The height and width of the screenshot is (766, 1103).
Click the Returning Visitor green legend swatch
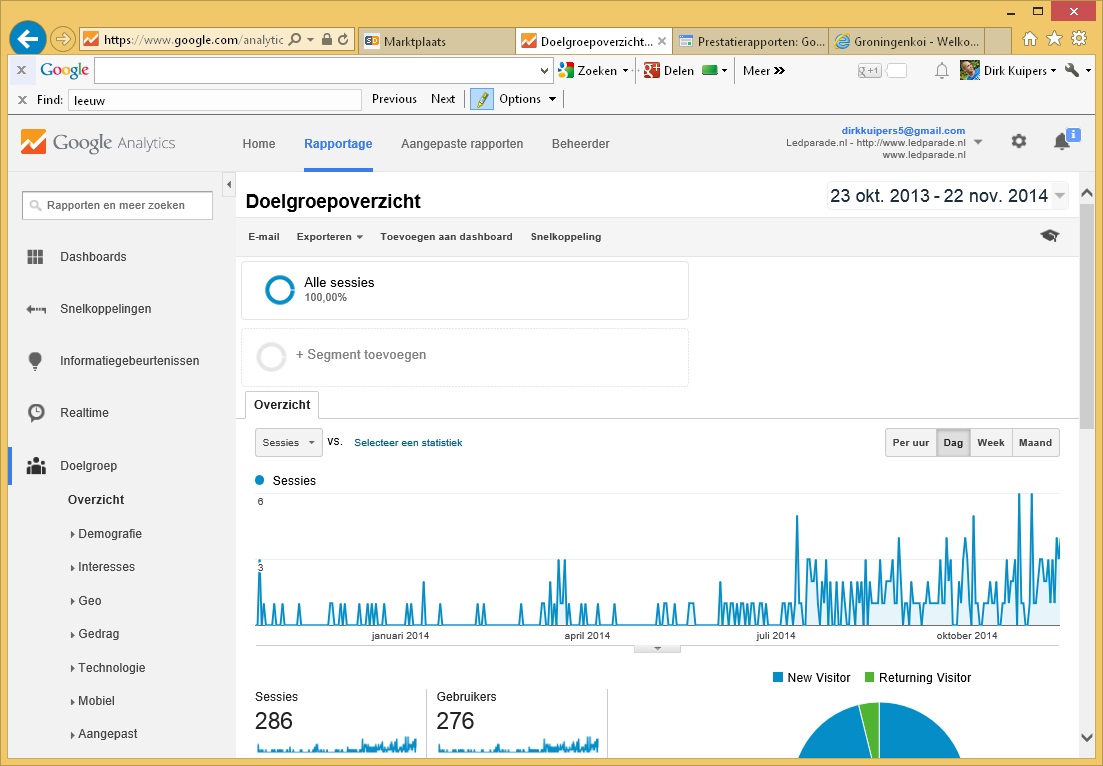click(869, 677)
